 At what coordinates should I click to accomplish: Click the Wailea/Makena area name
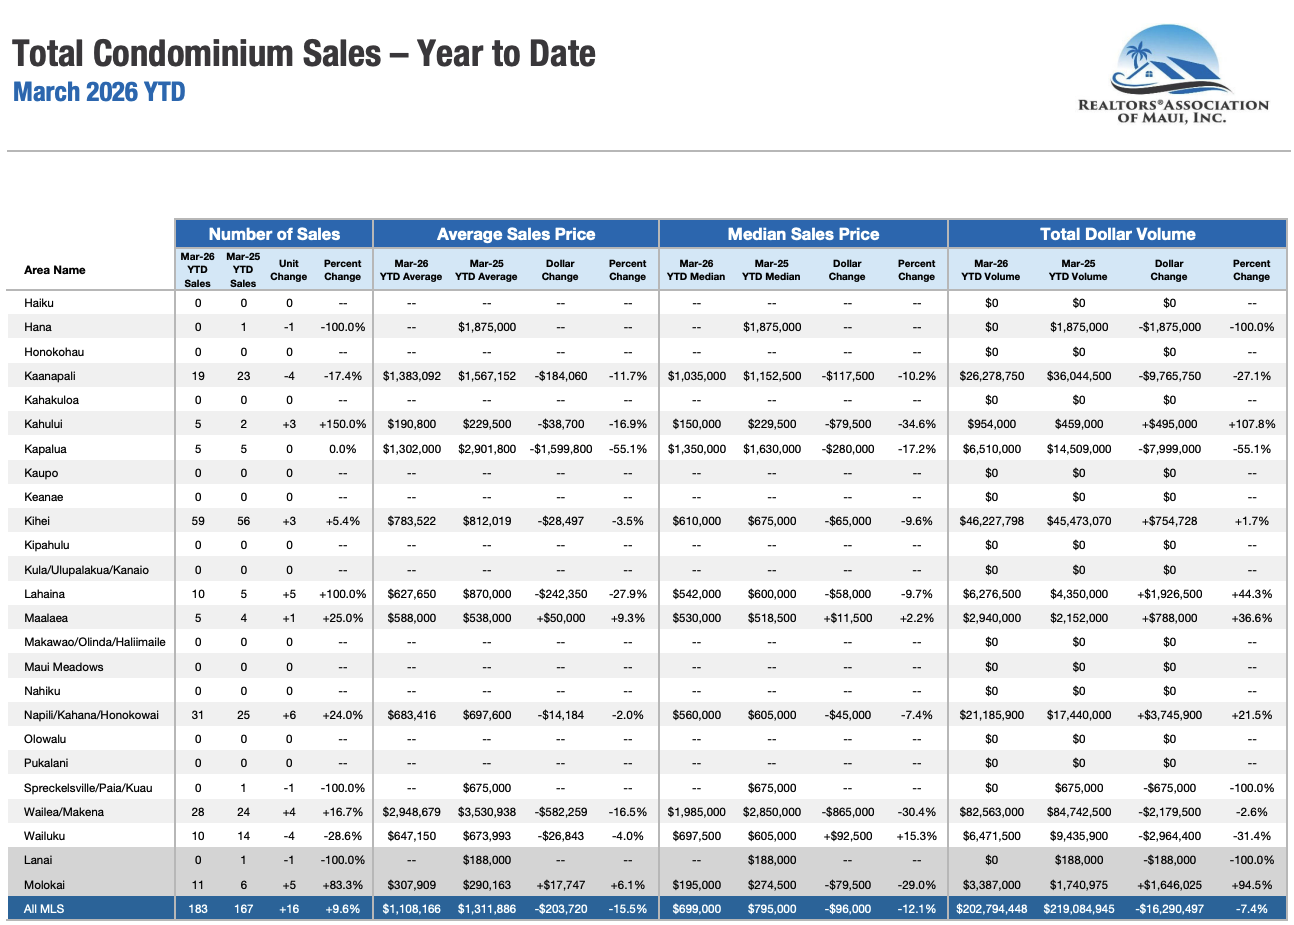pos(64,812)
